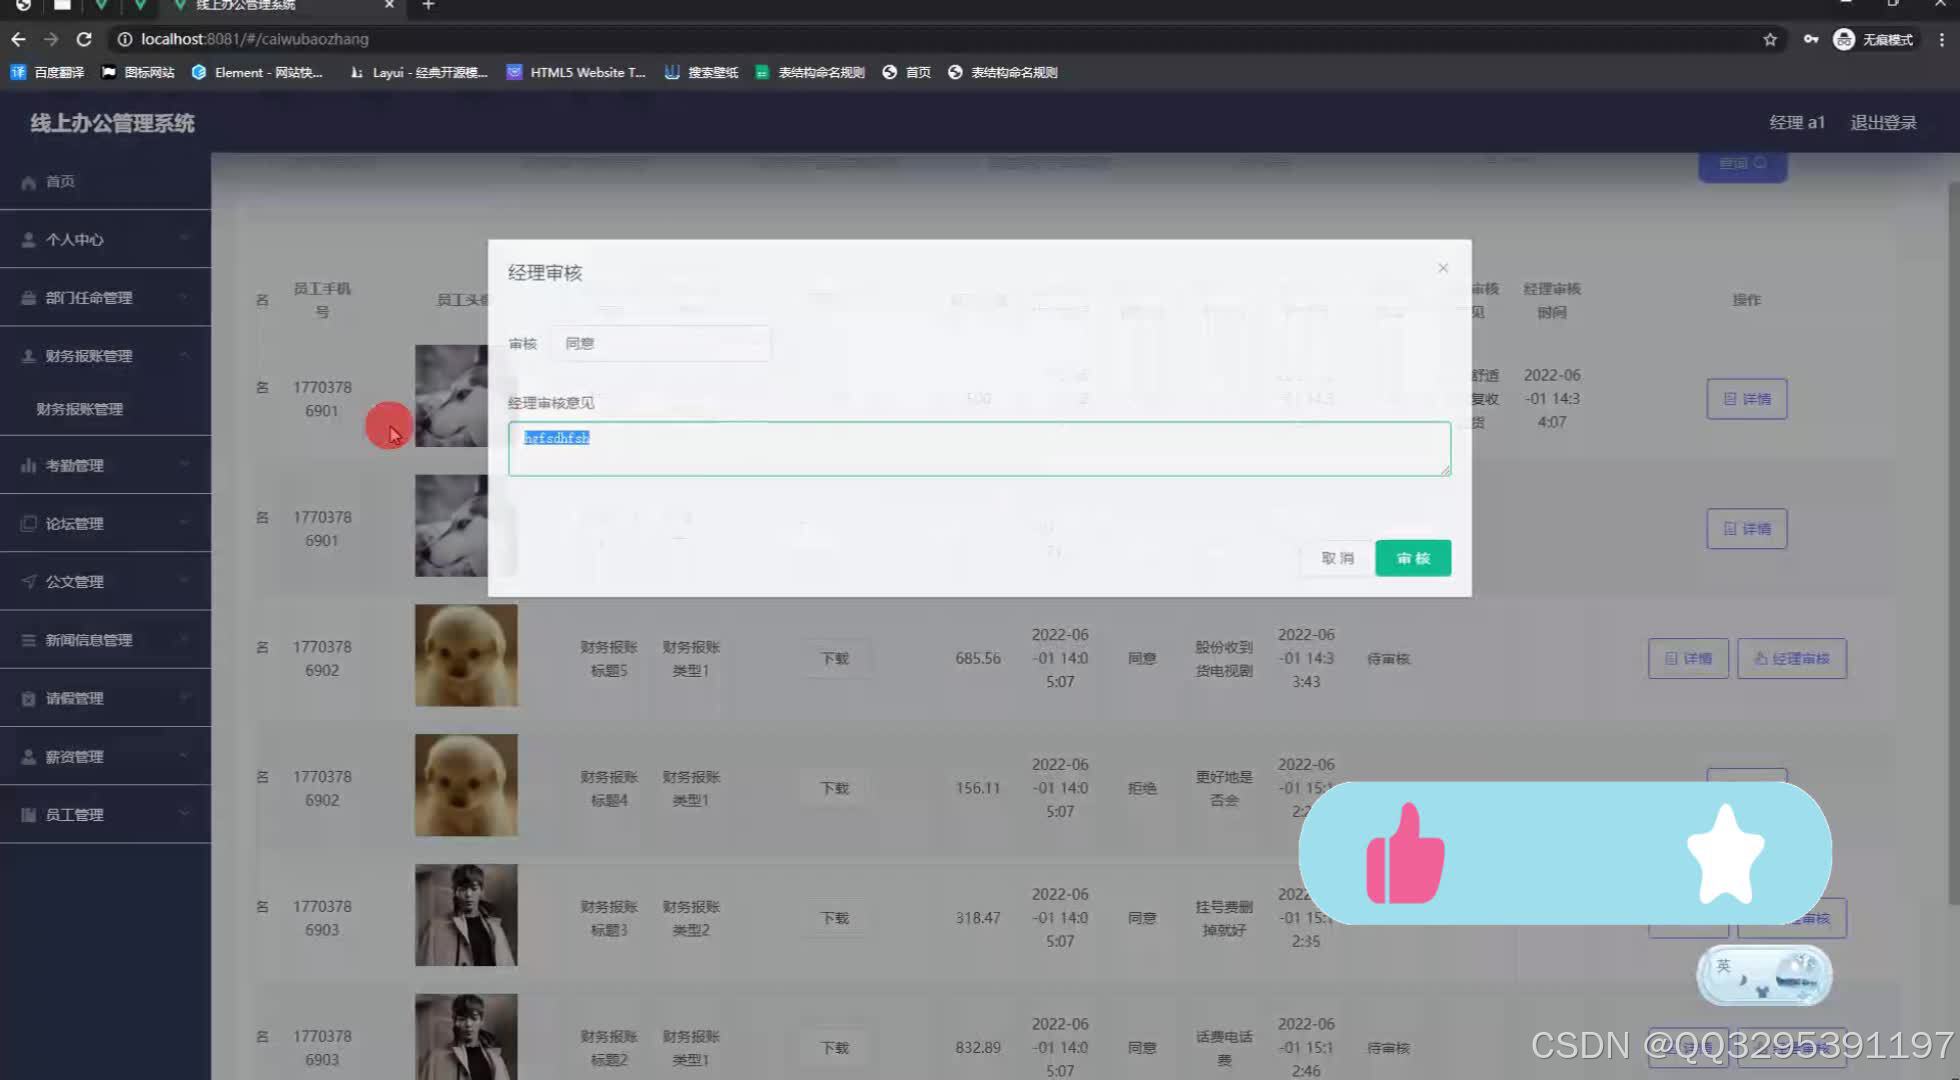
Task: Click the 685.56 amount cell
Action: click(977, 658)
